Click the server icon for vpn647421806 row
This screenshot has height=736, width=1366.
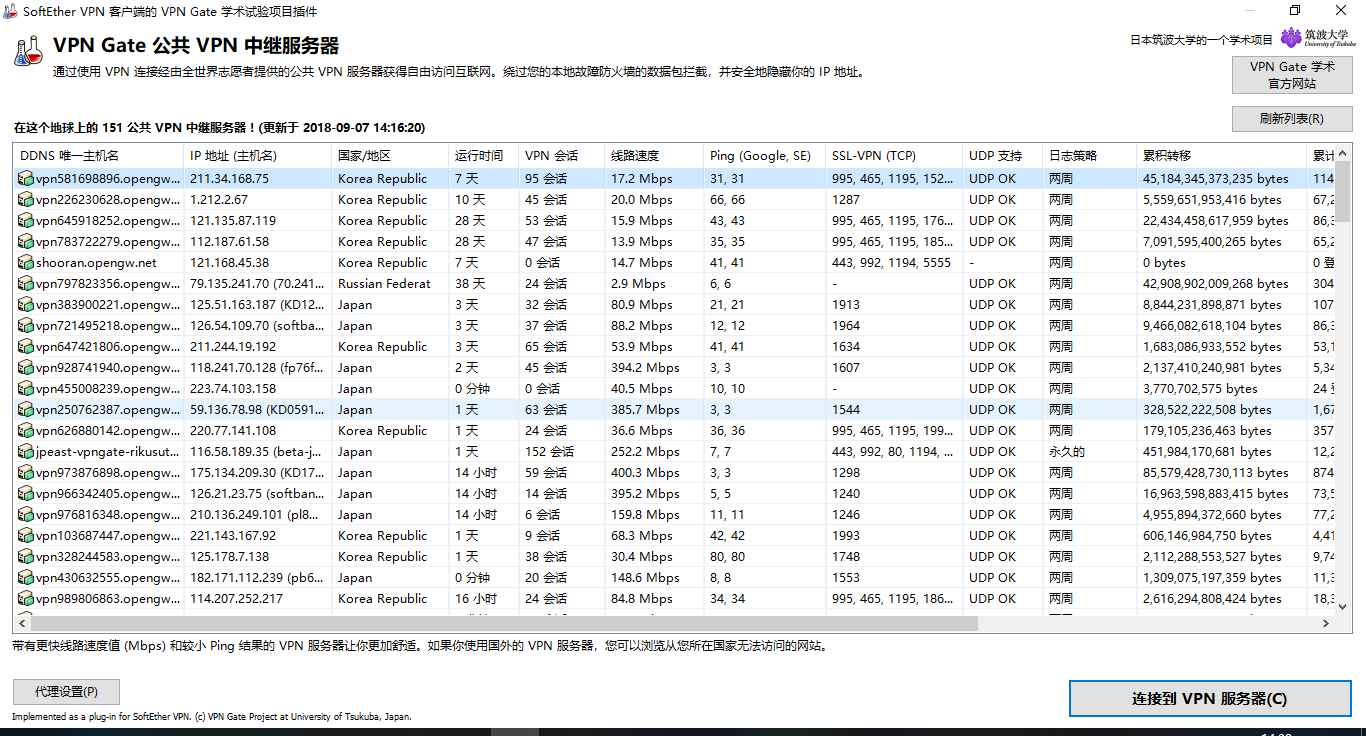click(x=26, y=347)
